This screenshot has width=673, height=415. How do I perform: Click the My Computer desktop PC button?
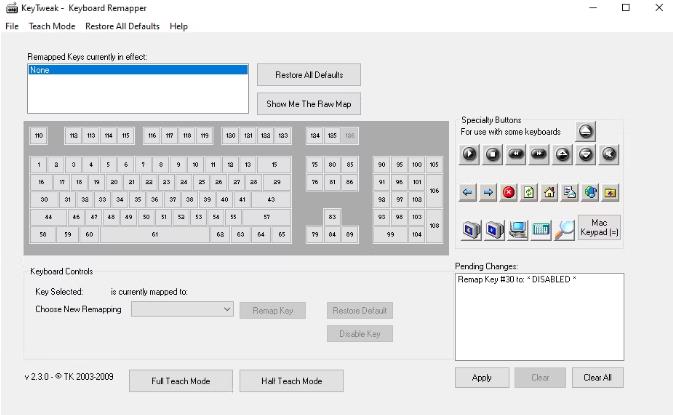point(518,230)
